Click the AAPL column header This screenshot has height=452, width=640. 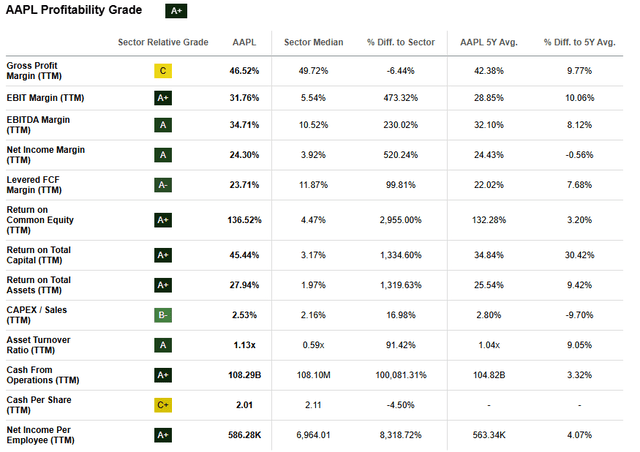244,42
